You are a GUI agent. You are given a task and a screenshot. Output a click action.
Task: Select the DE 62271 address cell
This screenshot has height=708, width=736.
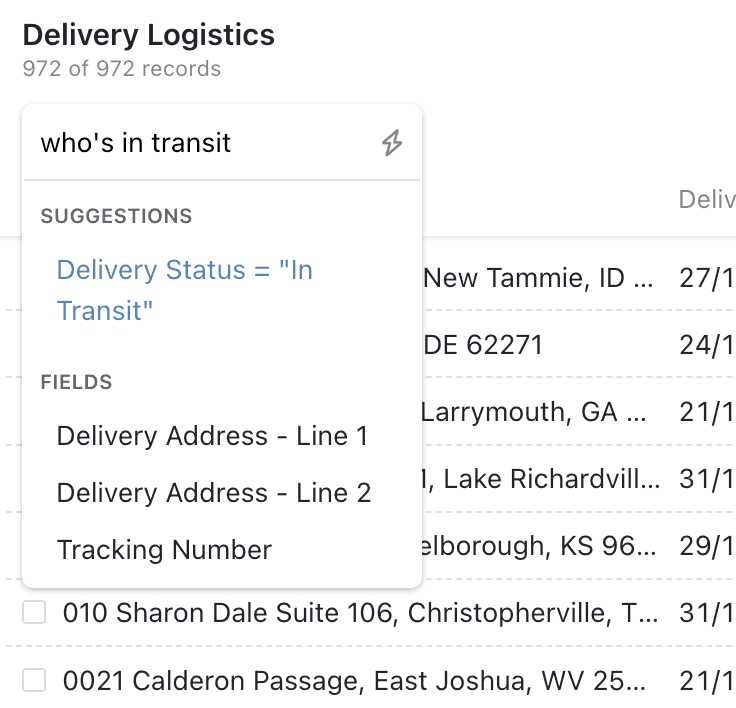tap(484, 346)
